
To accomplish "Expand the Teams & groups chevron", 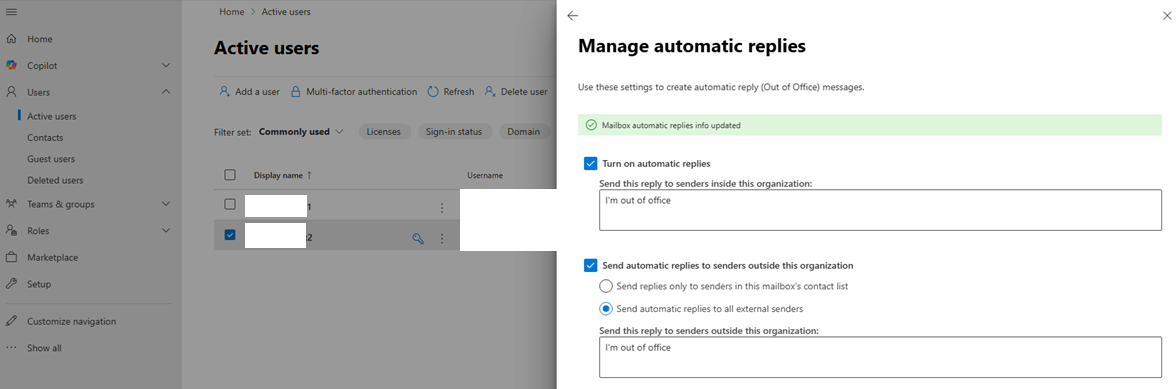I will (166, 204).
